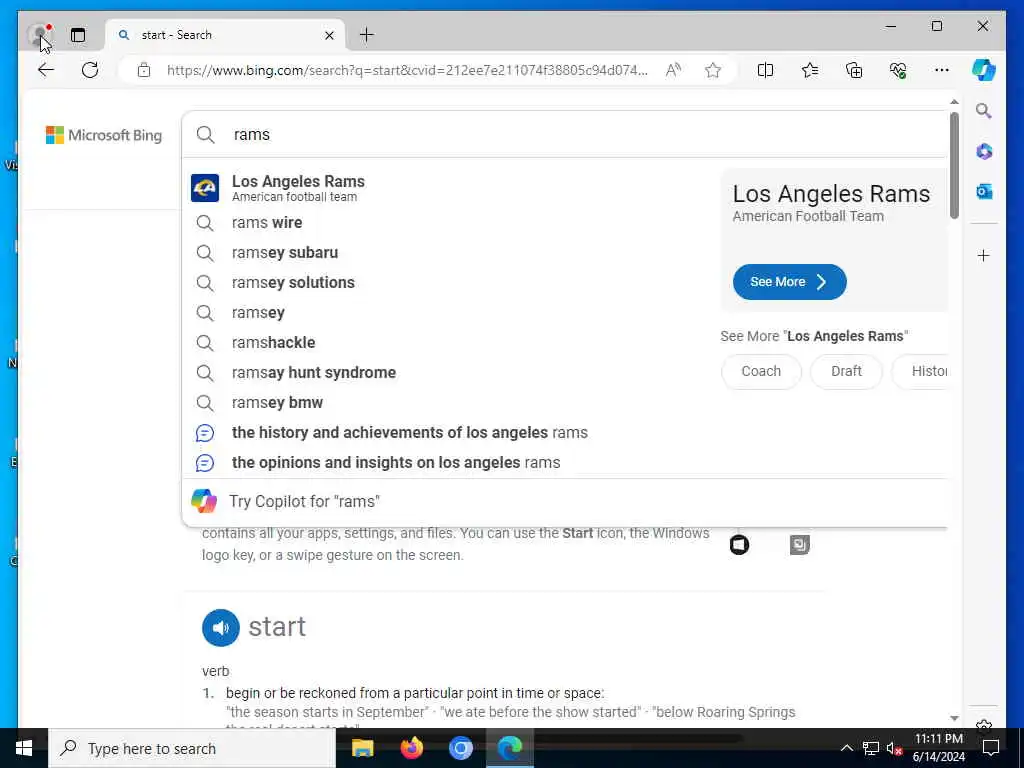The height and width of the screenshot is (768, 1024).
Task: Close the start - Search tab
Action: (x=329, y=35)
